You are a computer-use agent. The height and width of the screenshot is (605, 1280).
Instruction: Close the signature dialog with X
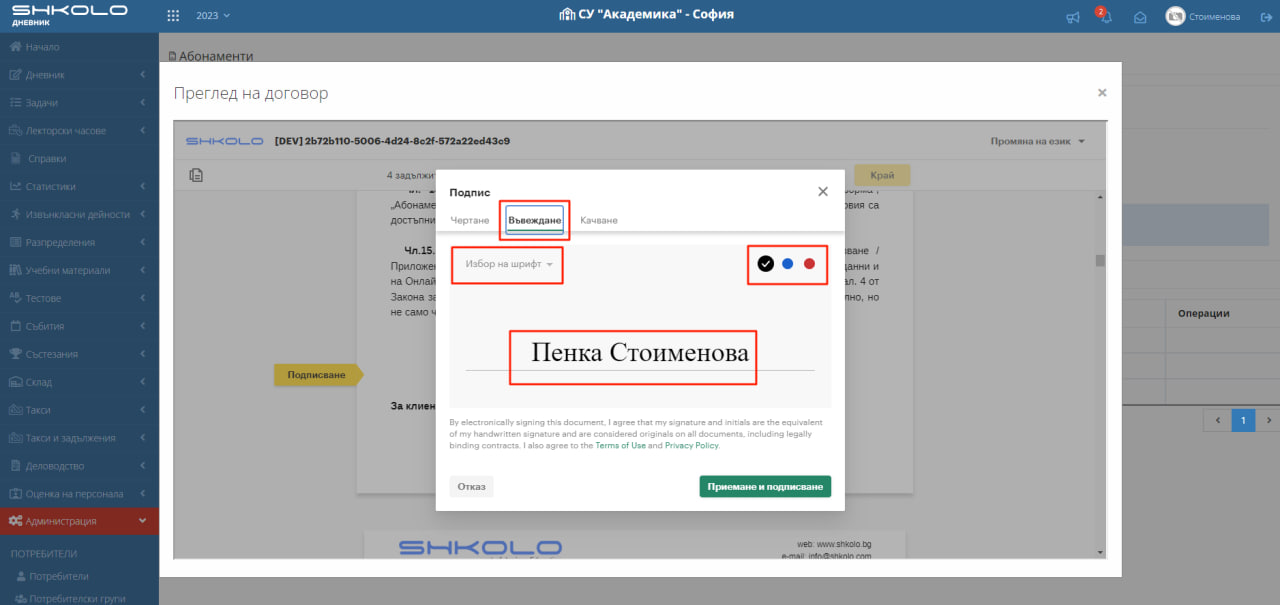[x=822, y=191]
